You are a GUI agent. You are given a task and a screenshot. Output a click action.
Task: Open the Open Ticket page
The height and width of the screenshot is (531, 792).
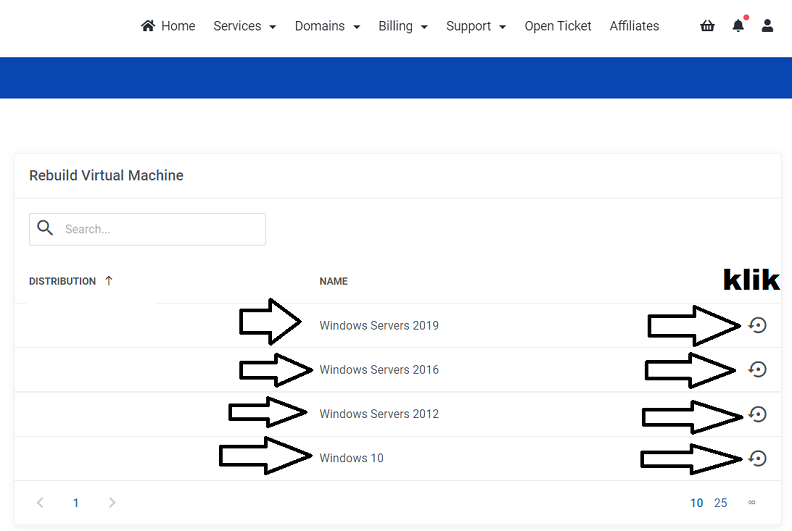558,26
